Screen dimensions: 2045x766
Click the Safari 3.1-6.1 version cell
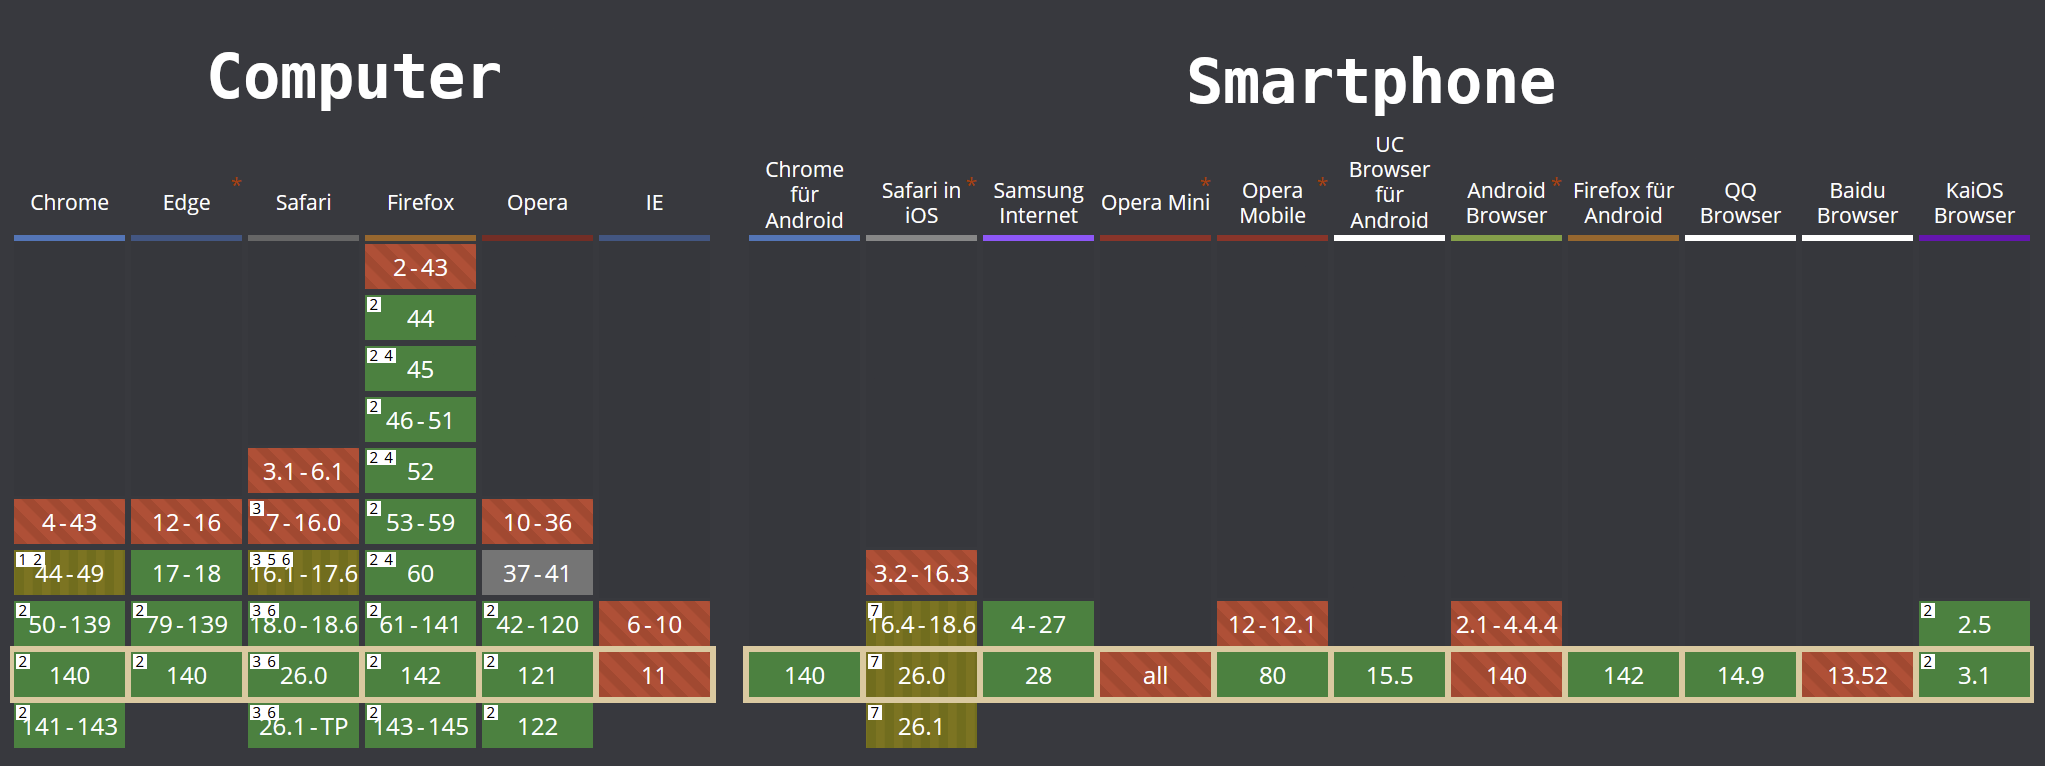pyautogui.click(x=303, y=471)
